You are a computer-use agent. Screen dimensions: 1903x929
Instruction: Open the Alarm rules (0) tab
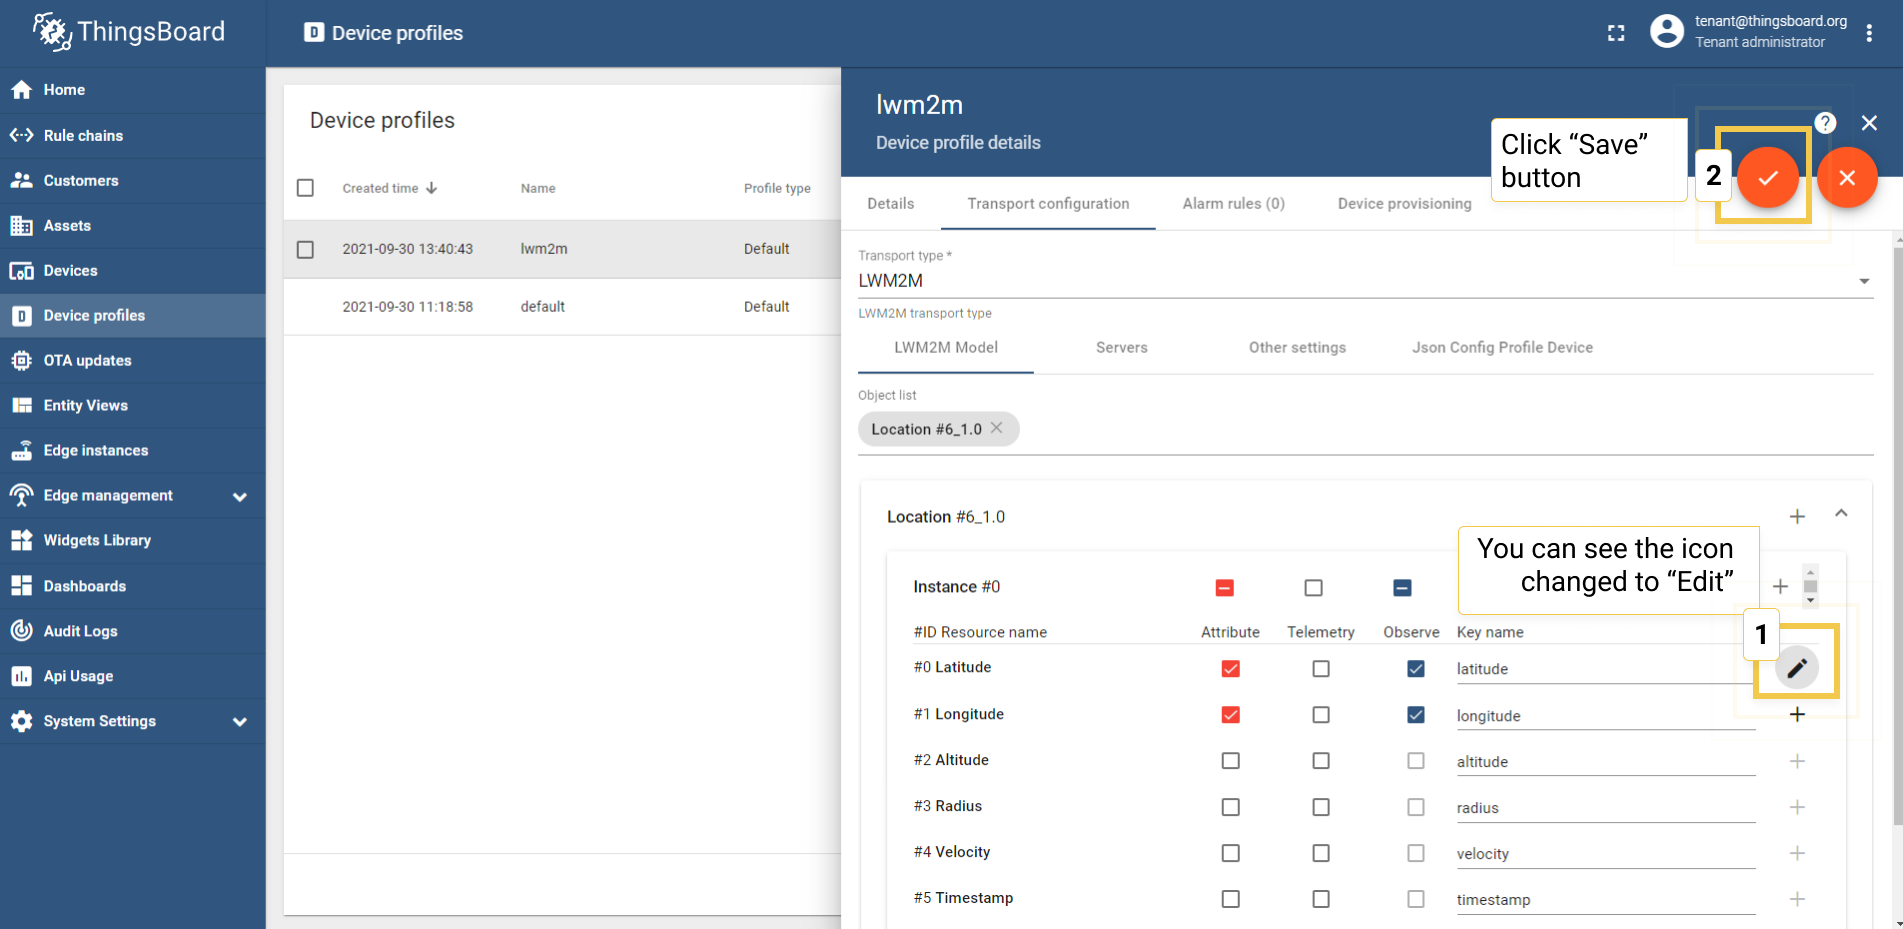[x=1234, y=203]
